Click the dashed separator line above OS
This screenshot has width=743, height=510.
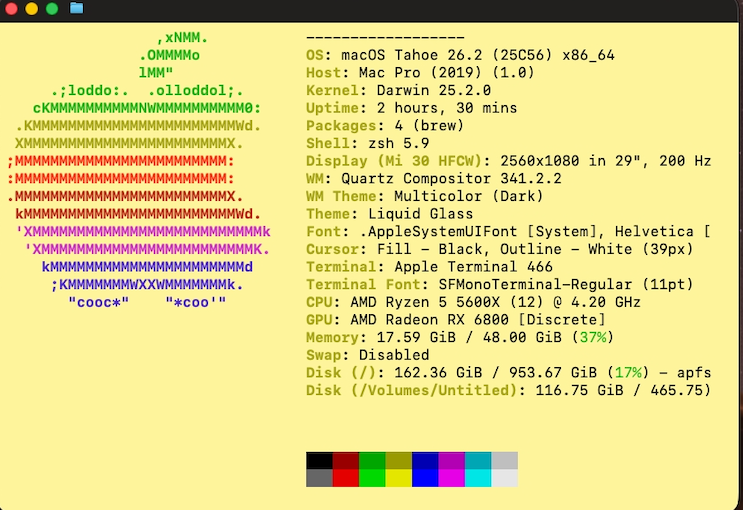(x=385, y=37)
